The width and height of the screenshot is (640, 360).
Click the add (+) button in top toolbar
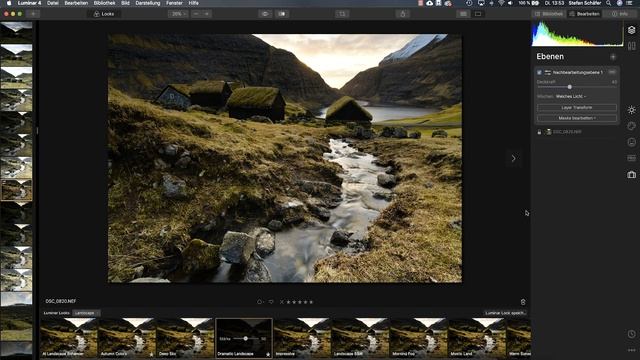pos(33,14)
